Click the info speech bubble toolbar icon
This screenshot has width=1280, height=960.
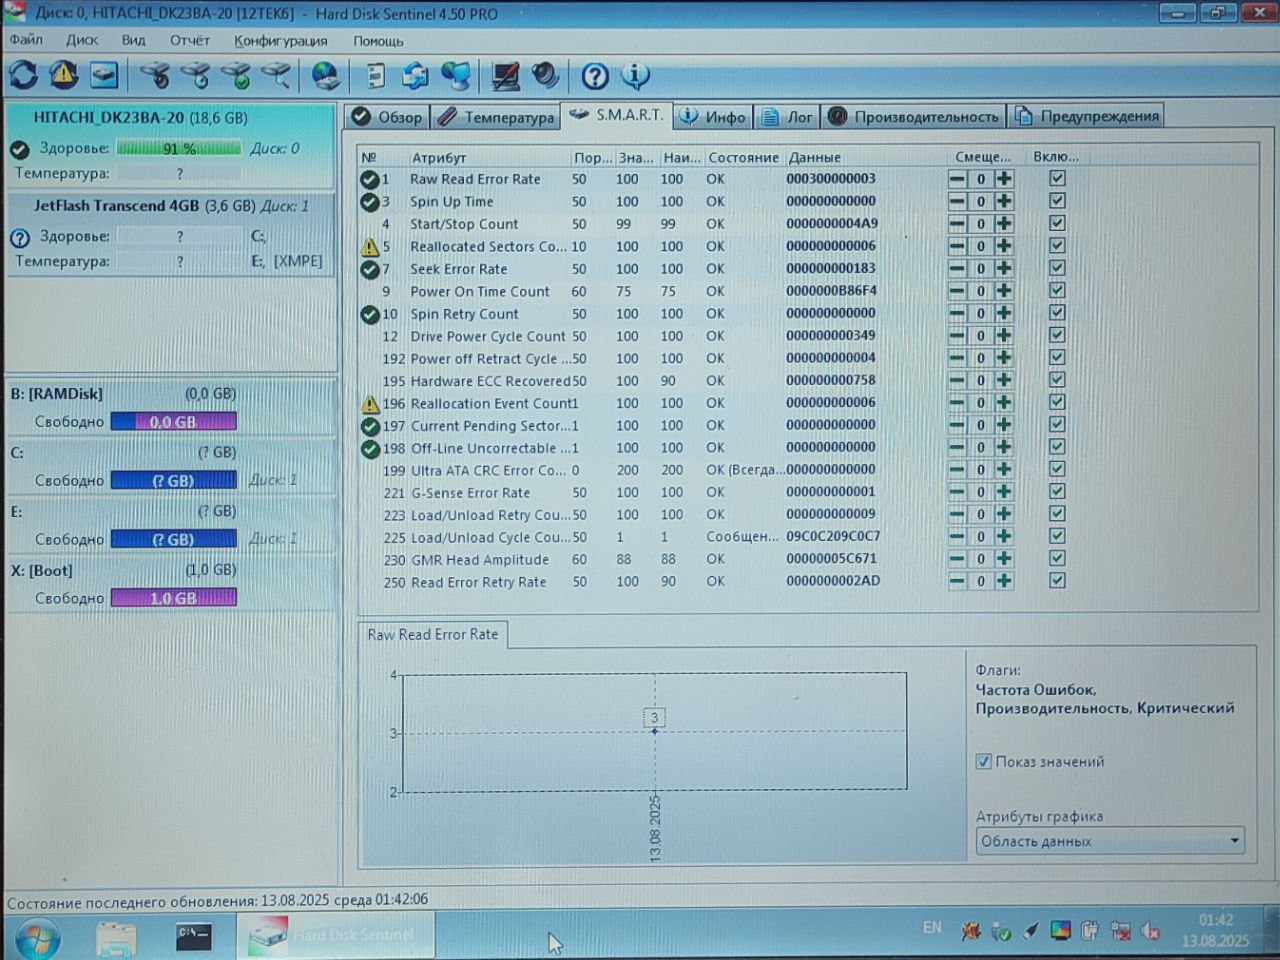click(635, 75)
